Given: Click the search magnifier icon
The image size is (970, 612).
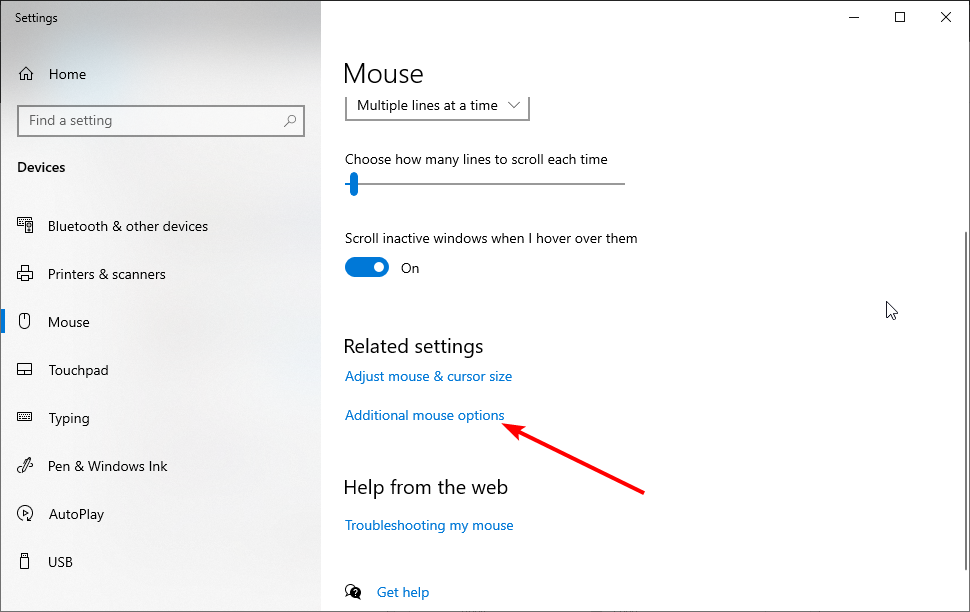Looking at the screenshot, I should [x=290, y=121].
